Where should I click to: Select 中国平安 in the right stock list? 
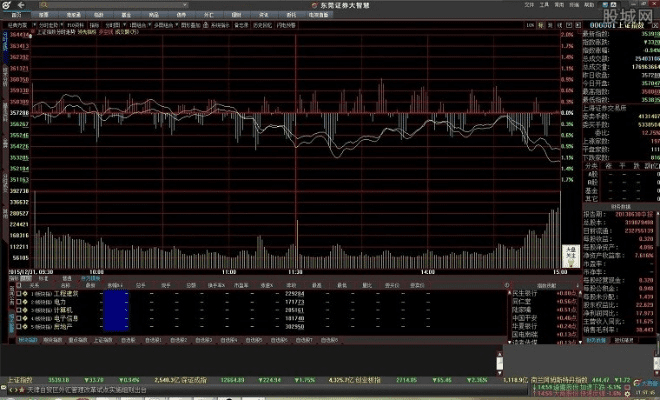[519, 318]
